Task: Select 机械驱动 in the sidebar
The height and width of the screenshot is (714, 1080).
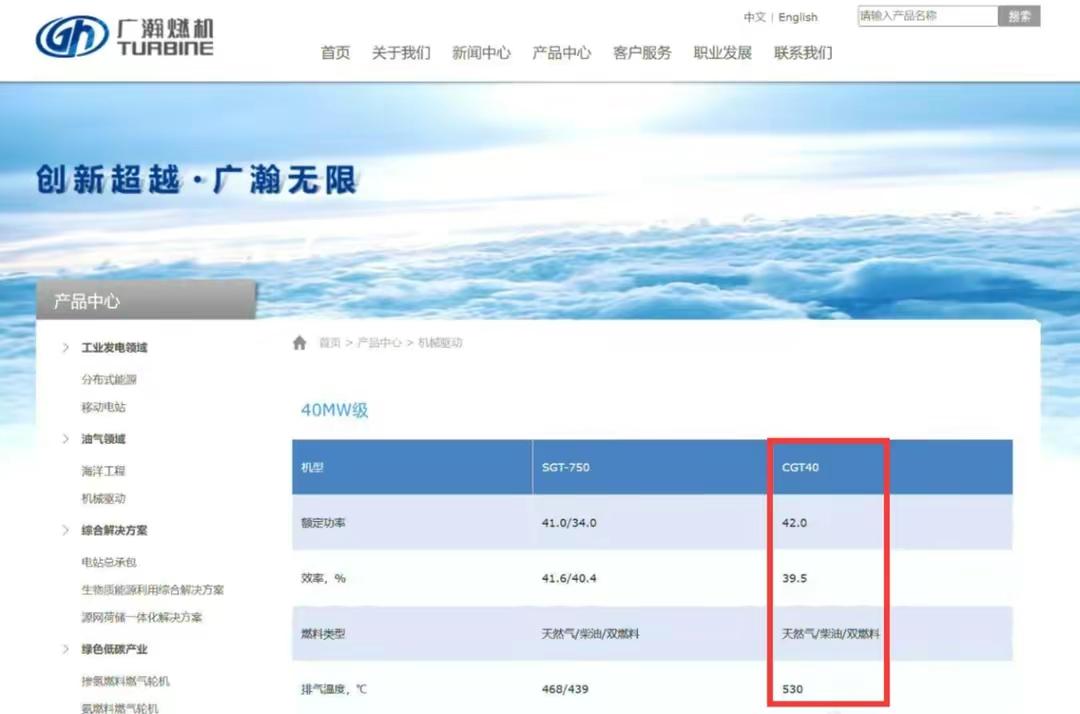Action: [106, 498]
